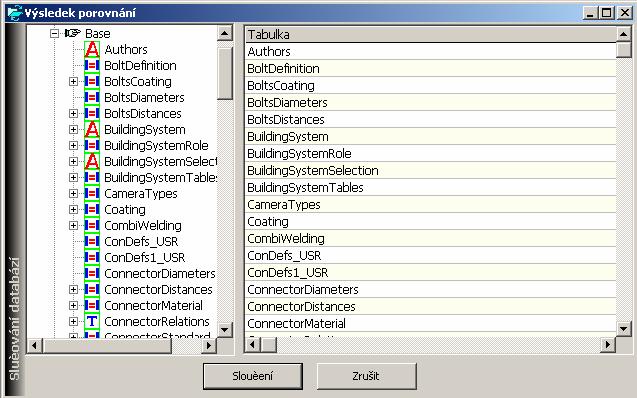Expand the BuildingSystemTables tree node
The width and height of the screenshot is (637, 398).
point(73,177)
